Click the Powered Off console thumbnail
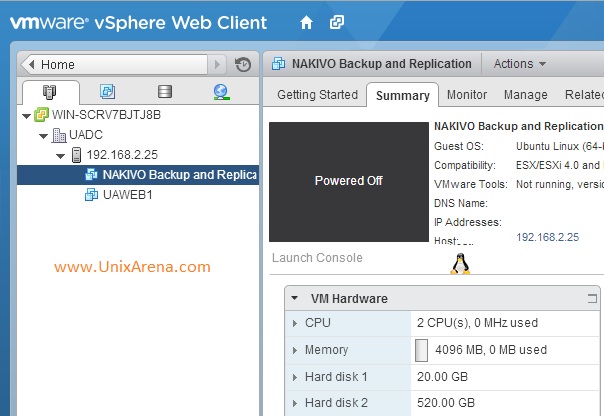The width and height of the screenshot is (604, 416). click(x=349, y=182)
